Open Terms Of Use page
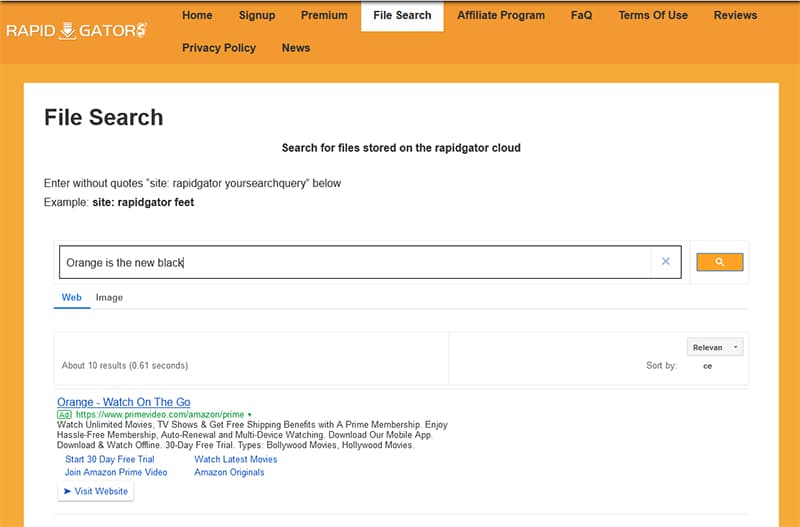This screenshot has height=527, width=800. [x=653, y=16]
